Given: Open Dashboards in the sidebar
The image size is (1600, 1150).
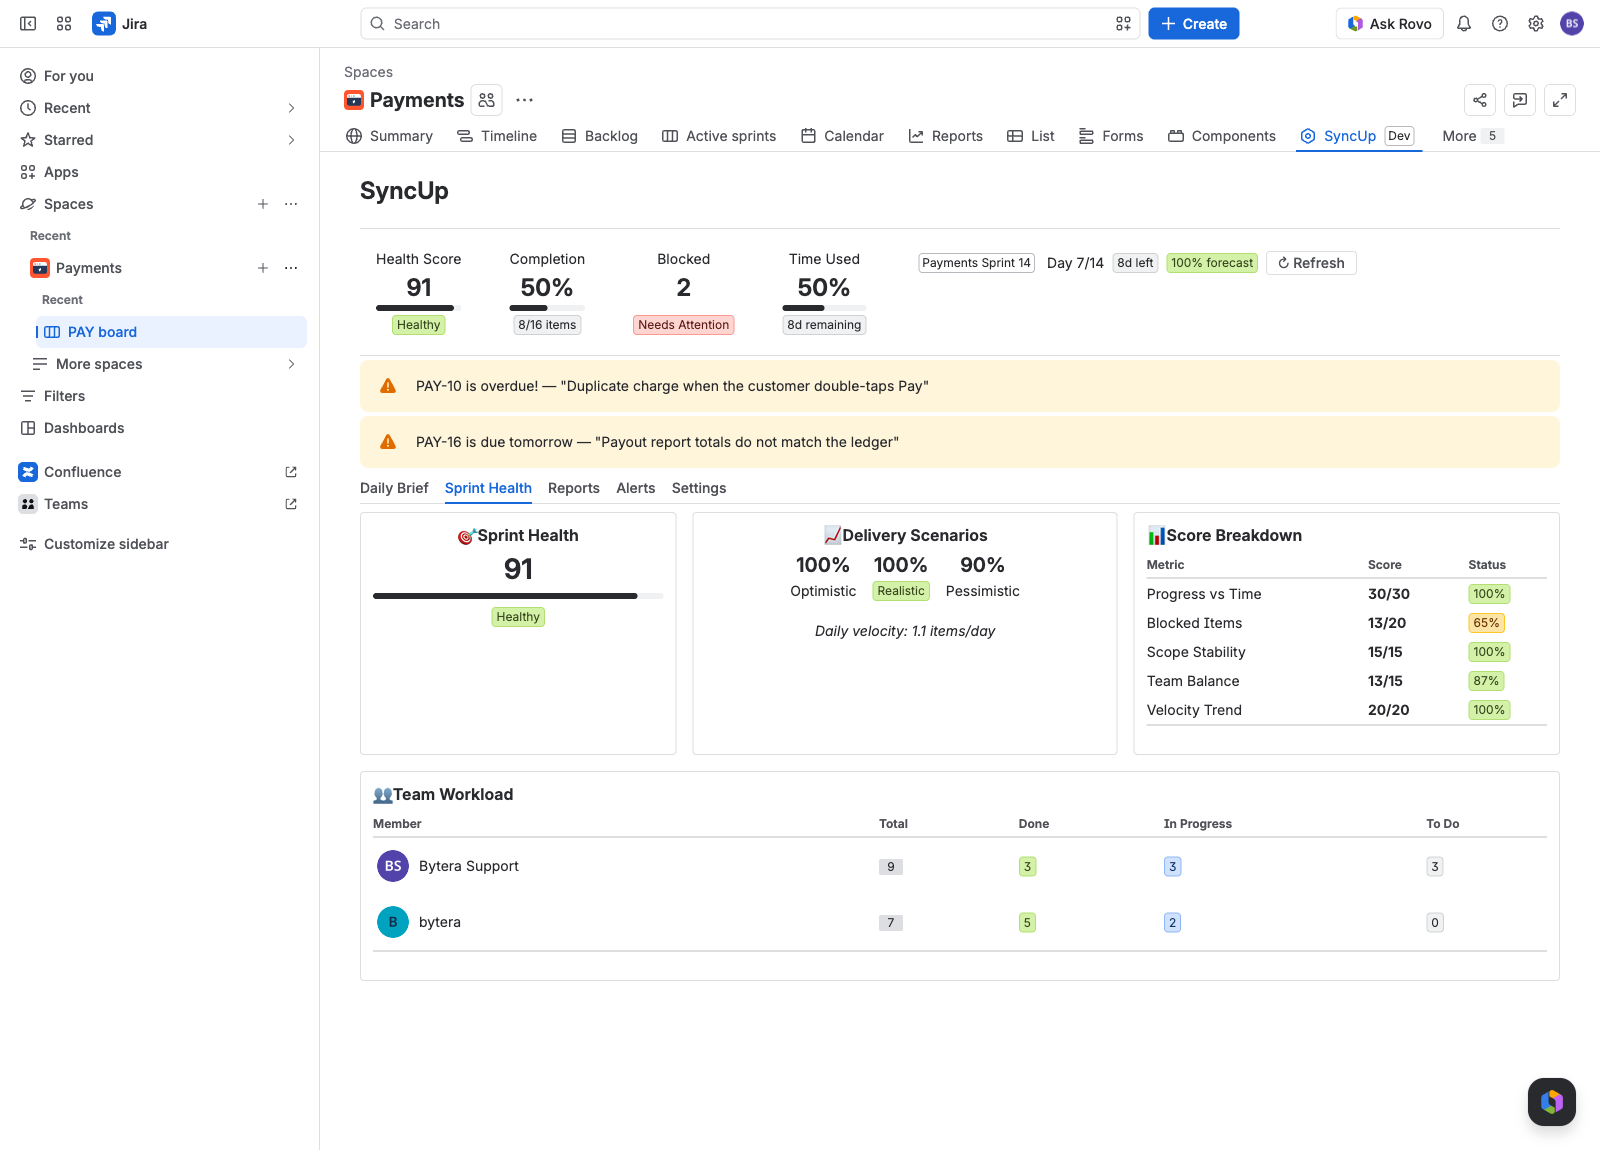Looking at the screenshot, I should click(x=160, y=428).
